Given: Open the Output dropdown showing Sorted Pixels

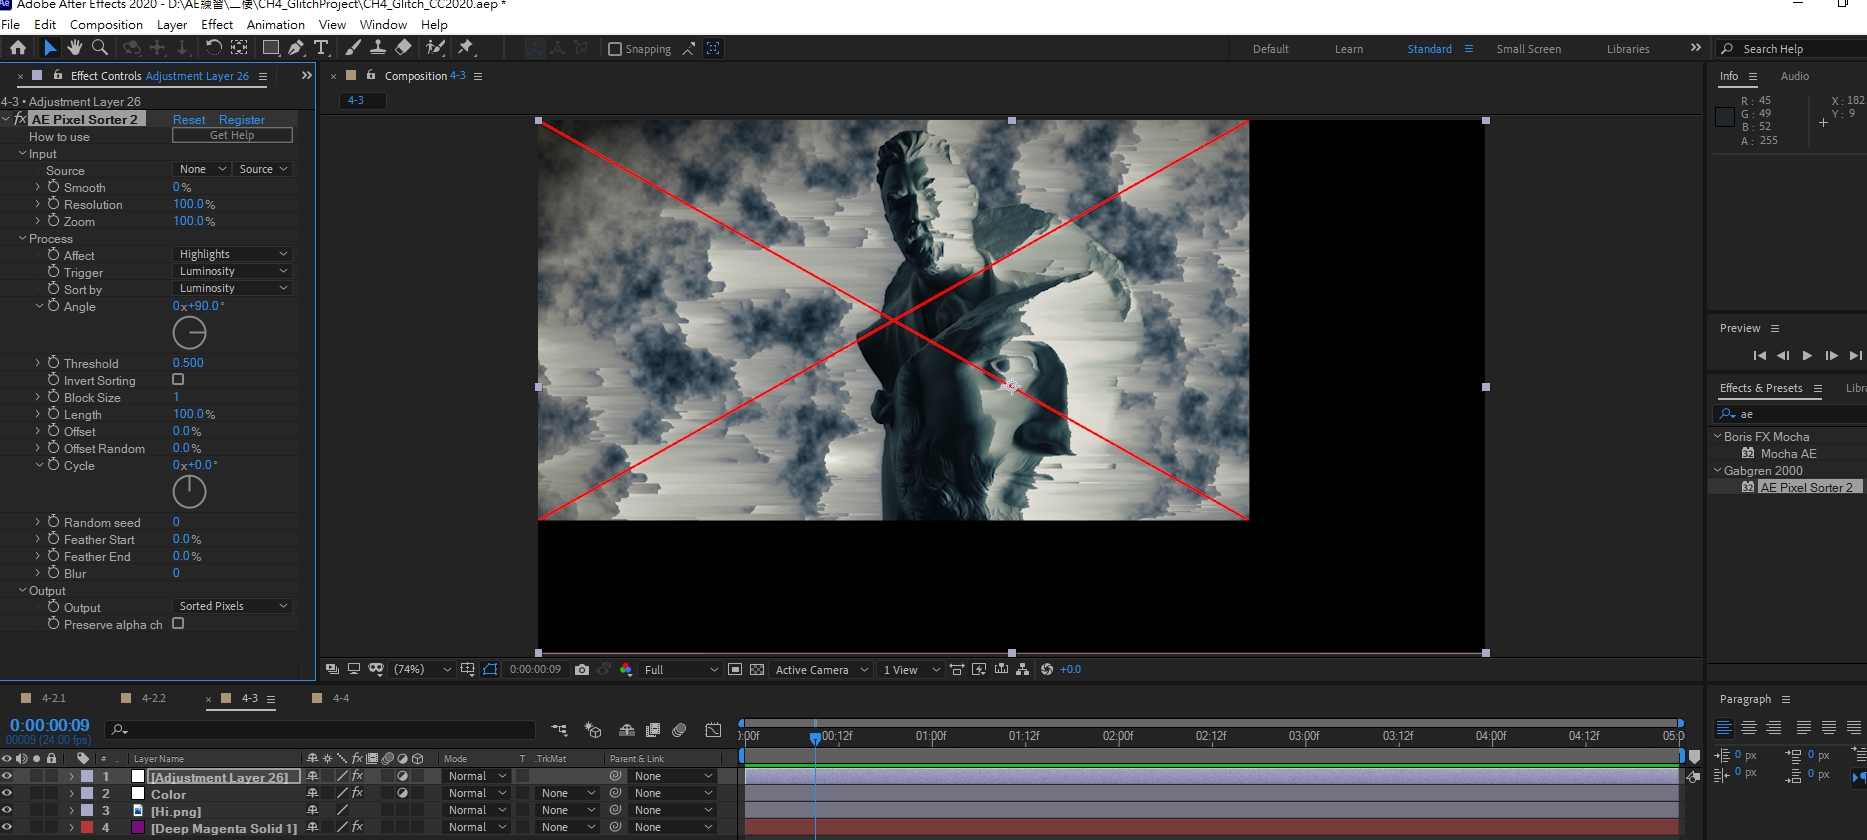Looking at the screenshot, I should 232,607.
